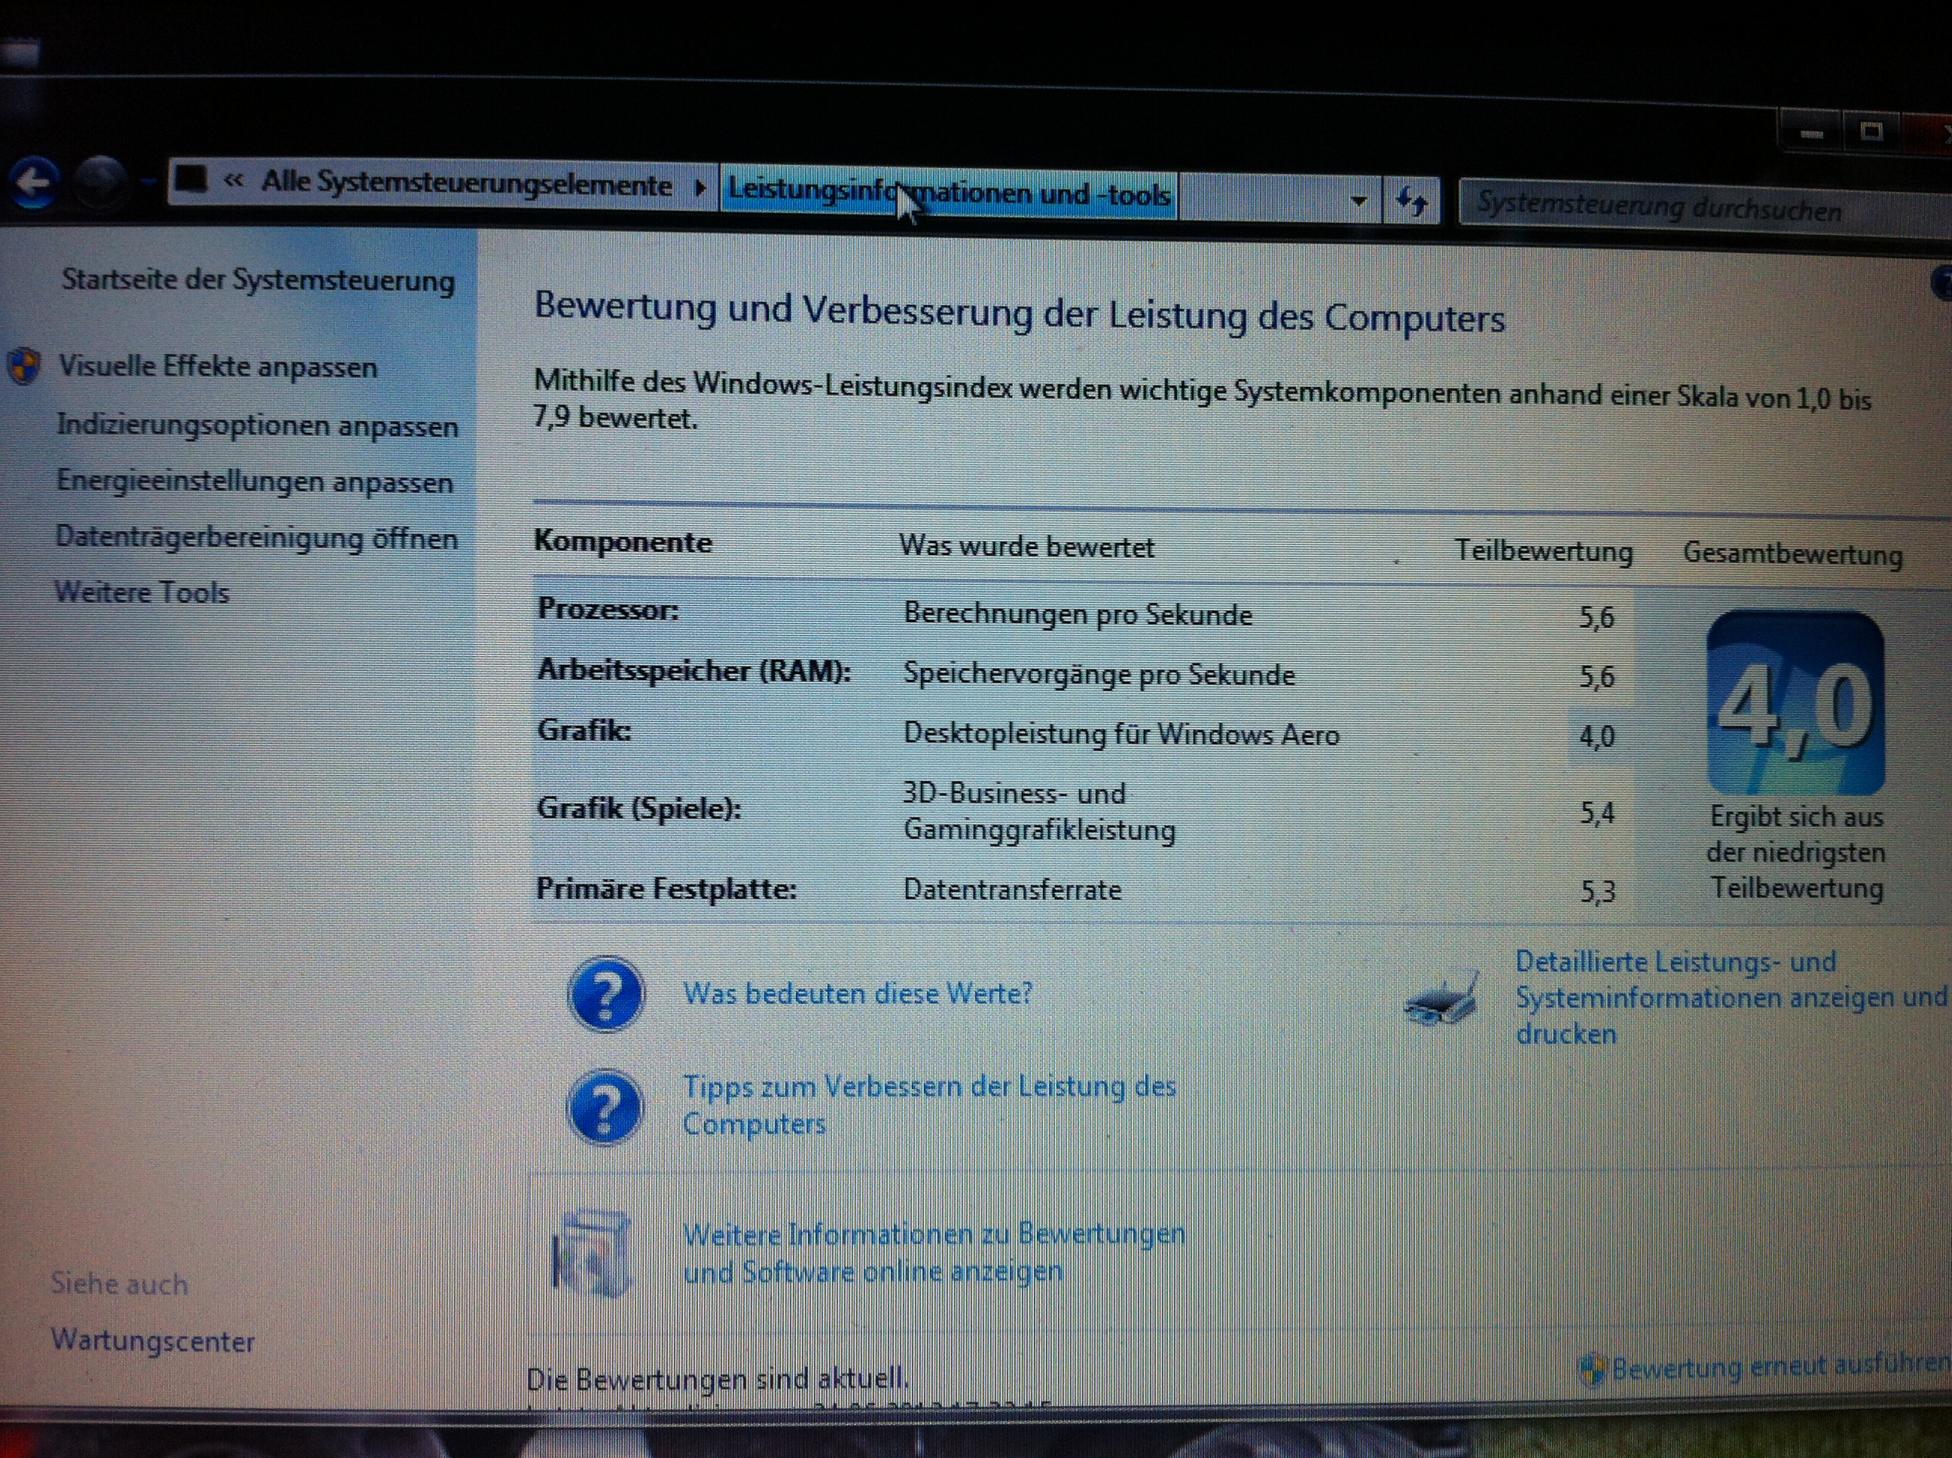Viewport: 1952px width, 1458px height.
Task: Click 'Datenträgerbereinigung öffnen' sidebar link
Action: click(256, 538)
